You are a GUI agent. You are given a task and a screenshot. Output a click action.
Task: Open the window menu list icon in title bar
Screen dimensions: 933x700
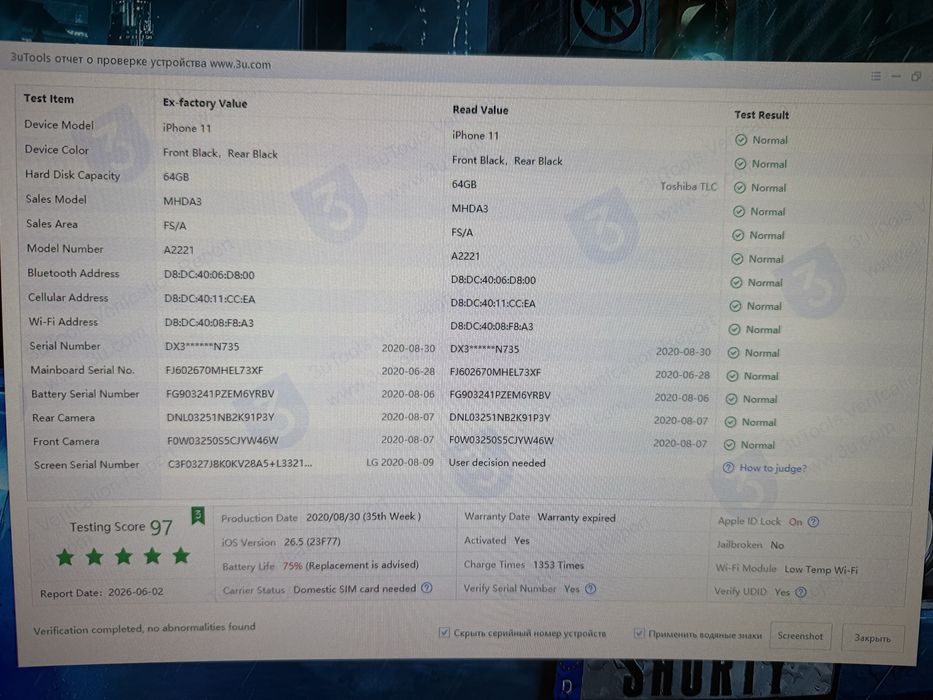(x=876, y=76)
